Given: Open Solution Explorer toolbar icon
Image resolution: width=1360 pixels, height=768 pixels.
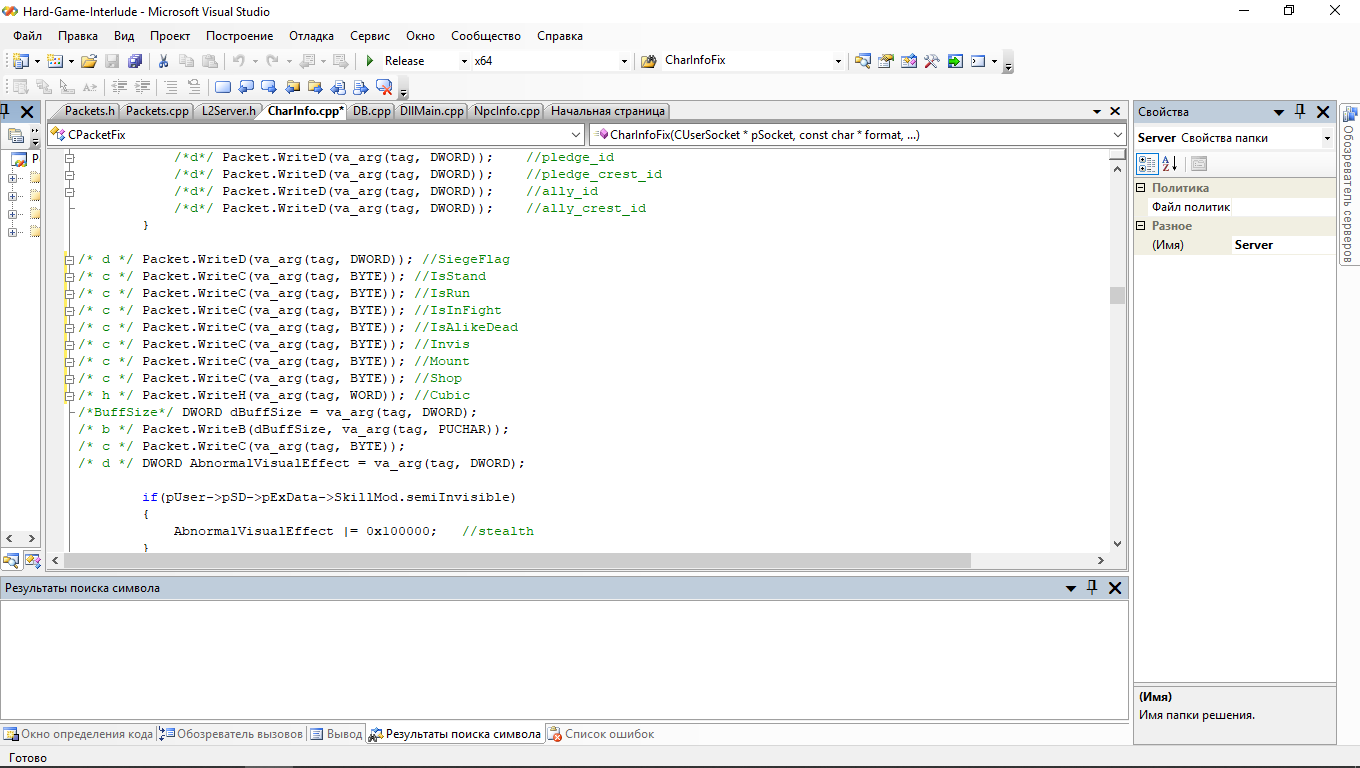Looking at the screenshot, I should (x=863, y=61).
